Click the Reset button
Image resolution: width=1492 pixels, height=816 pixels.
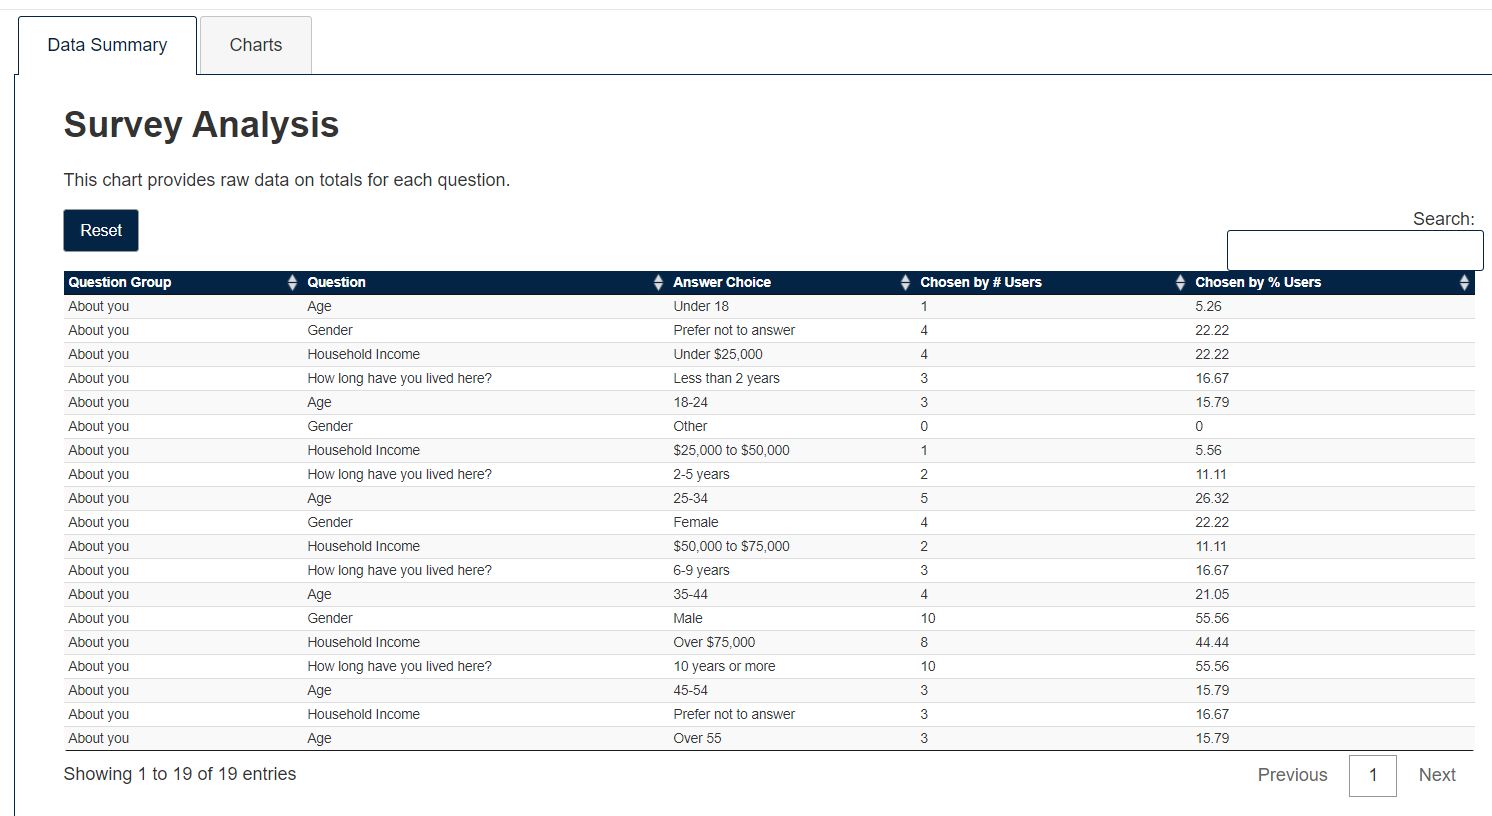(x=101, y=230)
